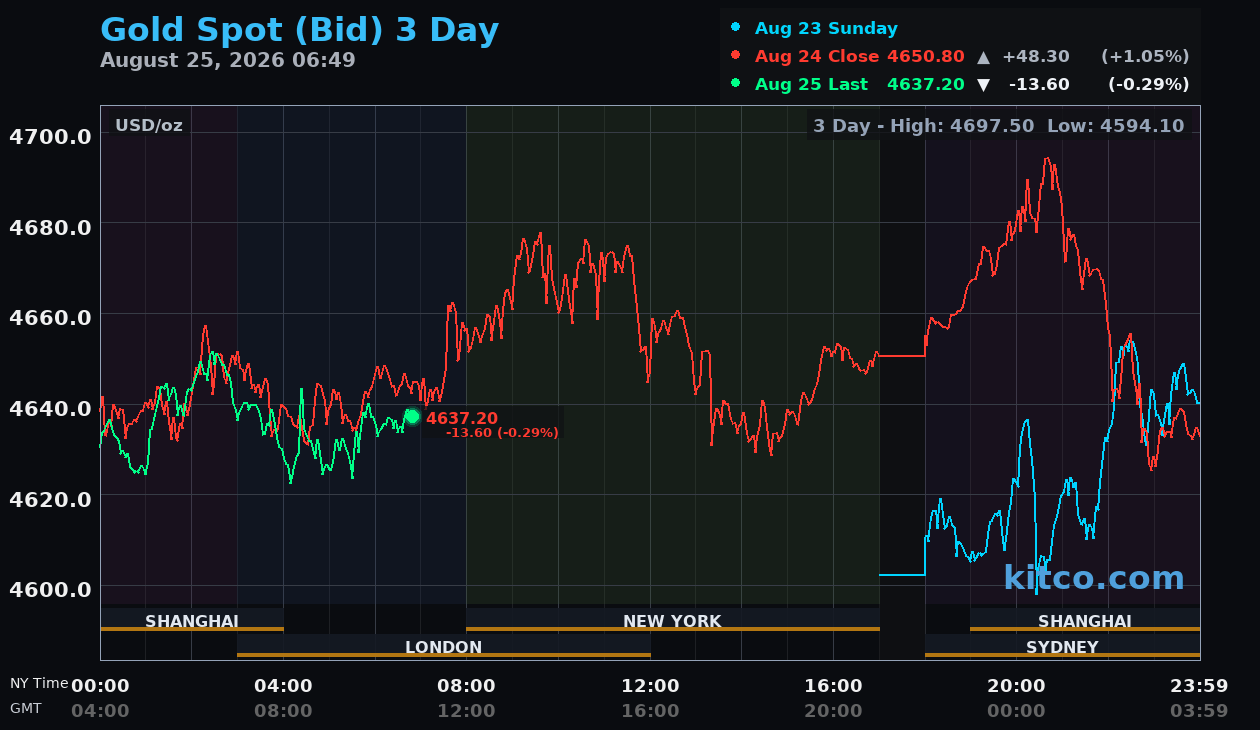This screenshot has height=730, width=1260.
Task: Click the 20:00 NY time tick label
Action: (x=1016, y=686)
